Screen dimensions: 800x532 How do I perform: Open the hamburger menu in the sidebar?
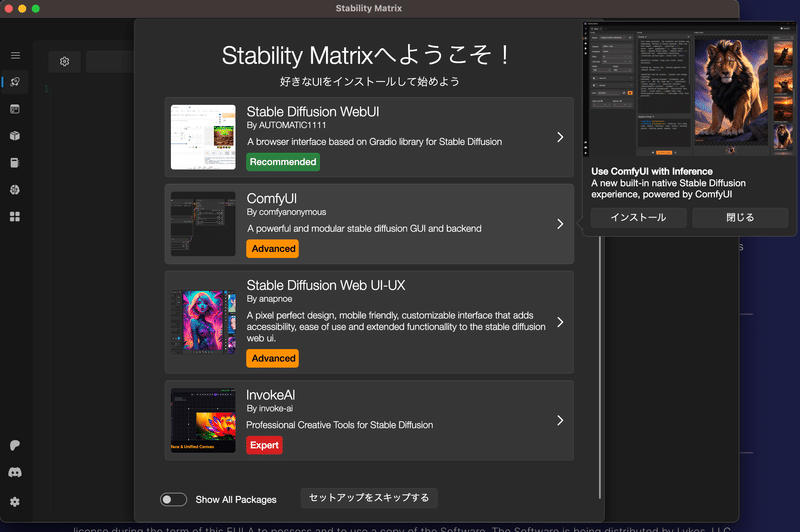(x=15, y=55)
